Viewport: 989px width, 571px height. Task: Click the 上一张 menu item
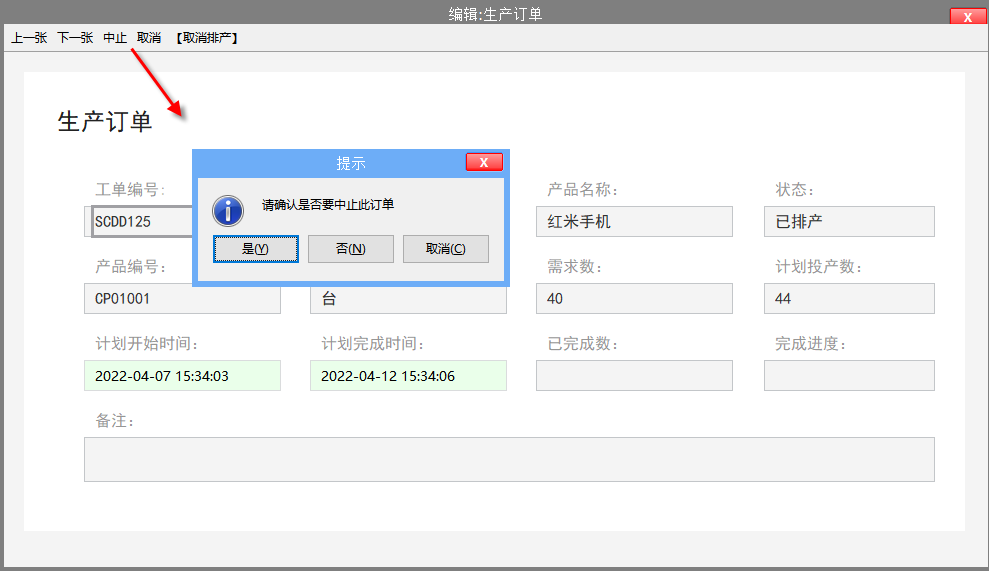pos(29,38)
